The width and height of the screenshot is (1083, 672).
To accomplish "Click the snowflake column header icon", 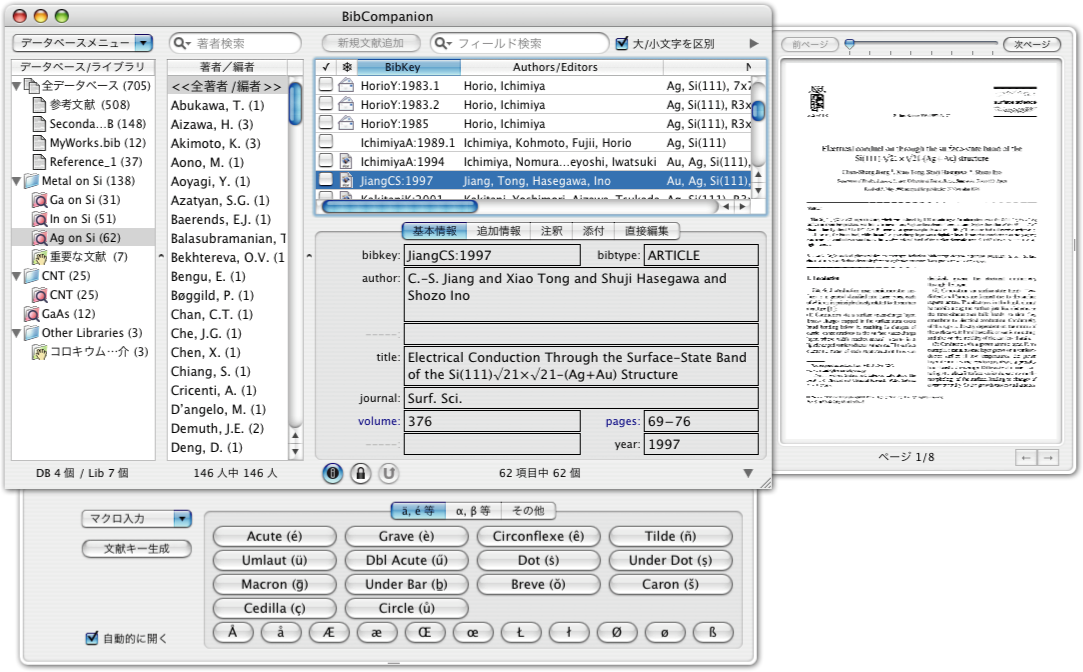I will click(x=347, y=67).
